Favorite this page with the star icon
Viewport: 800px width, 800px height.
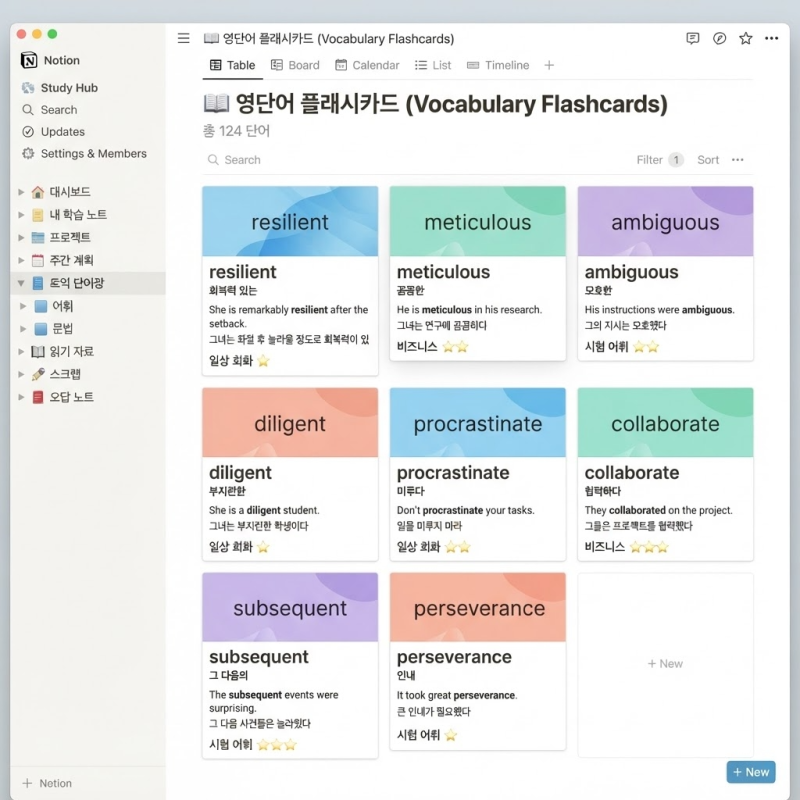(x=746, y=38)
